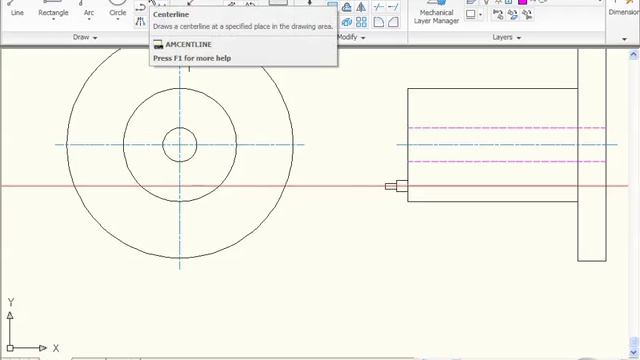Select the Chamfer icon in Modify panel
640x360 pixels.
click(x=393, y=22)
